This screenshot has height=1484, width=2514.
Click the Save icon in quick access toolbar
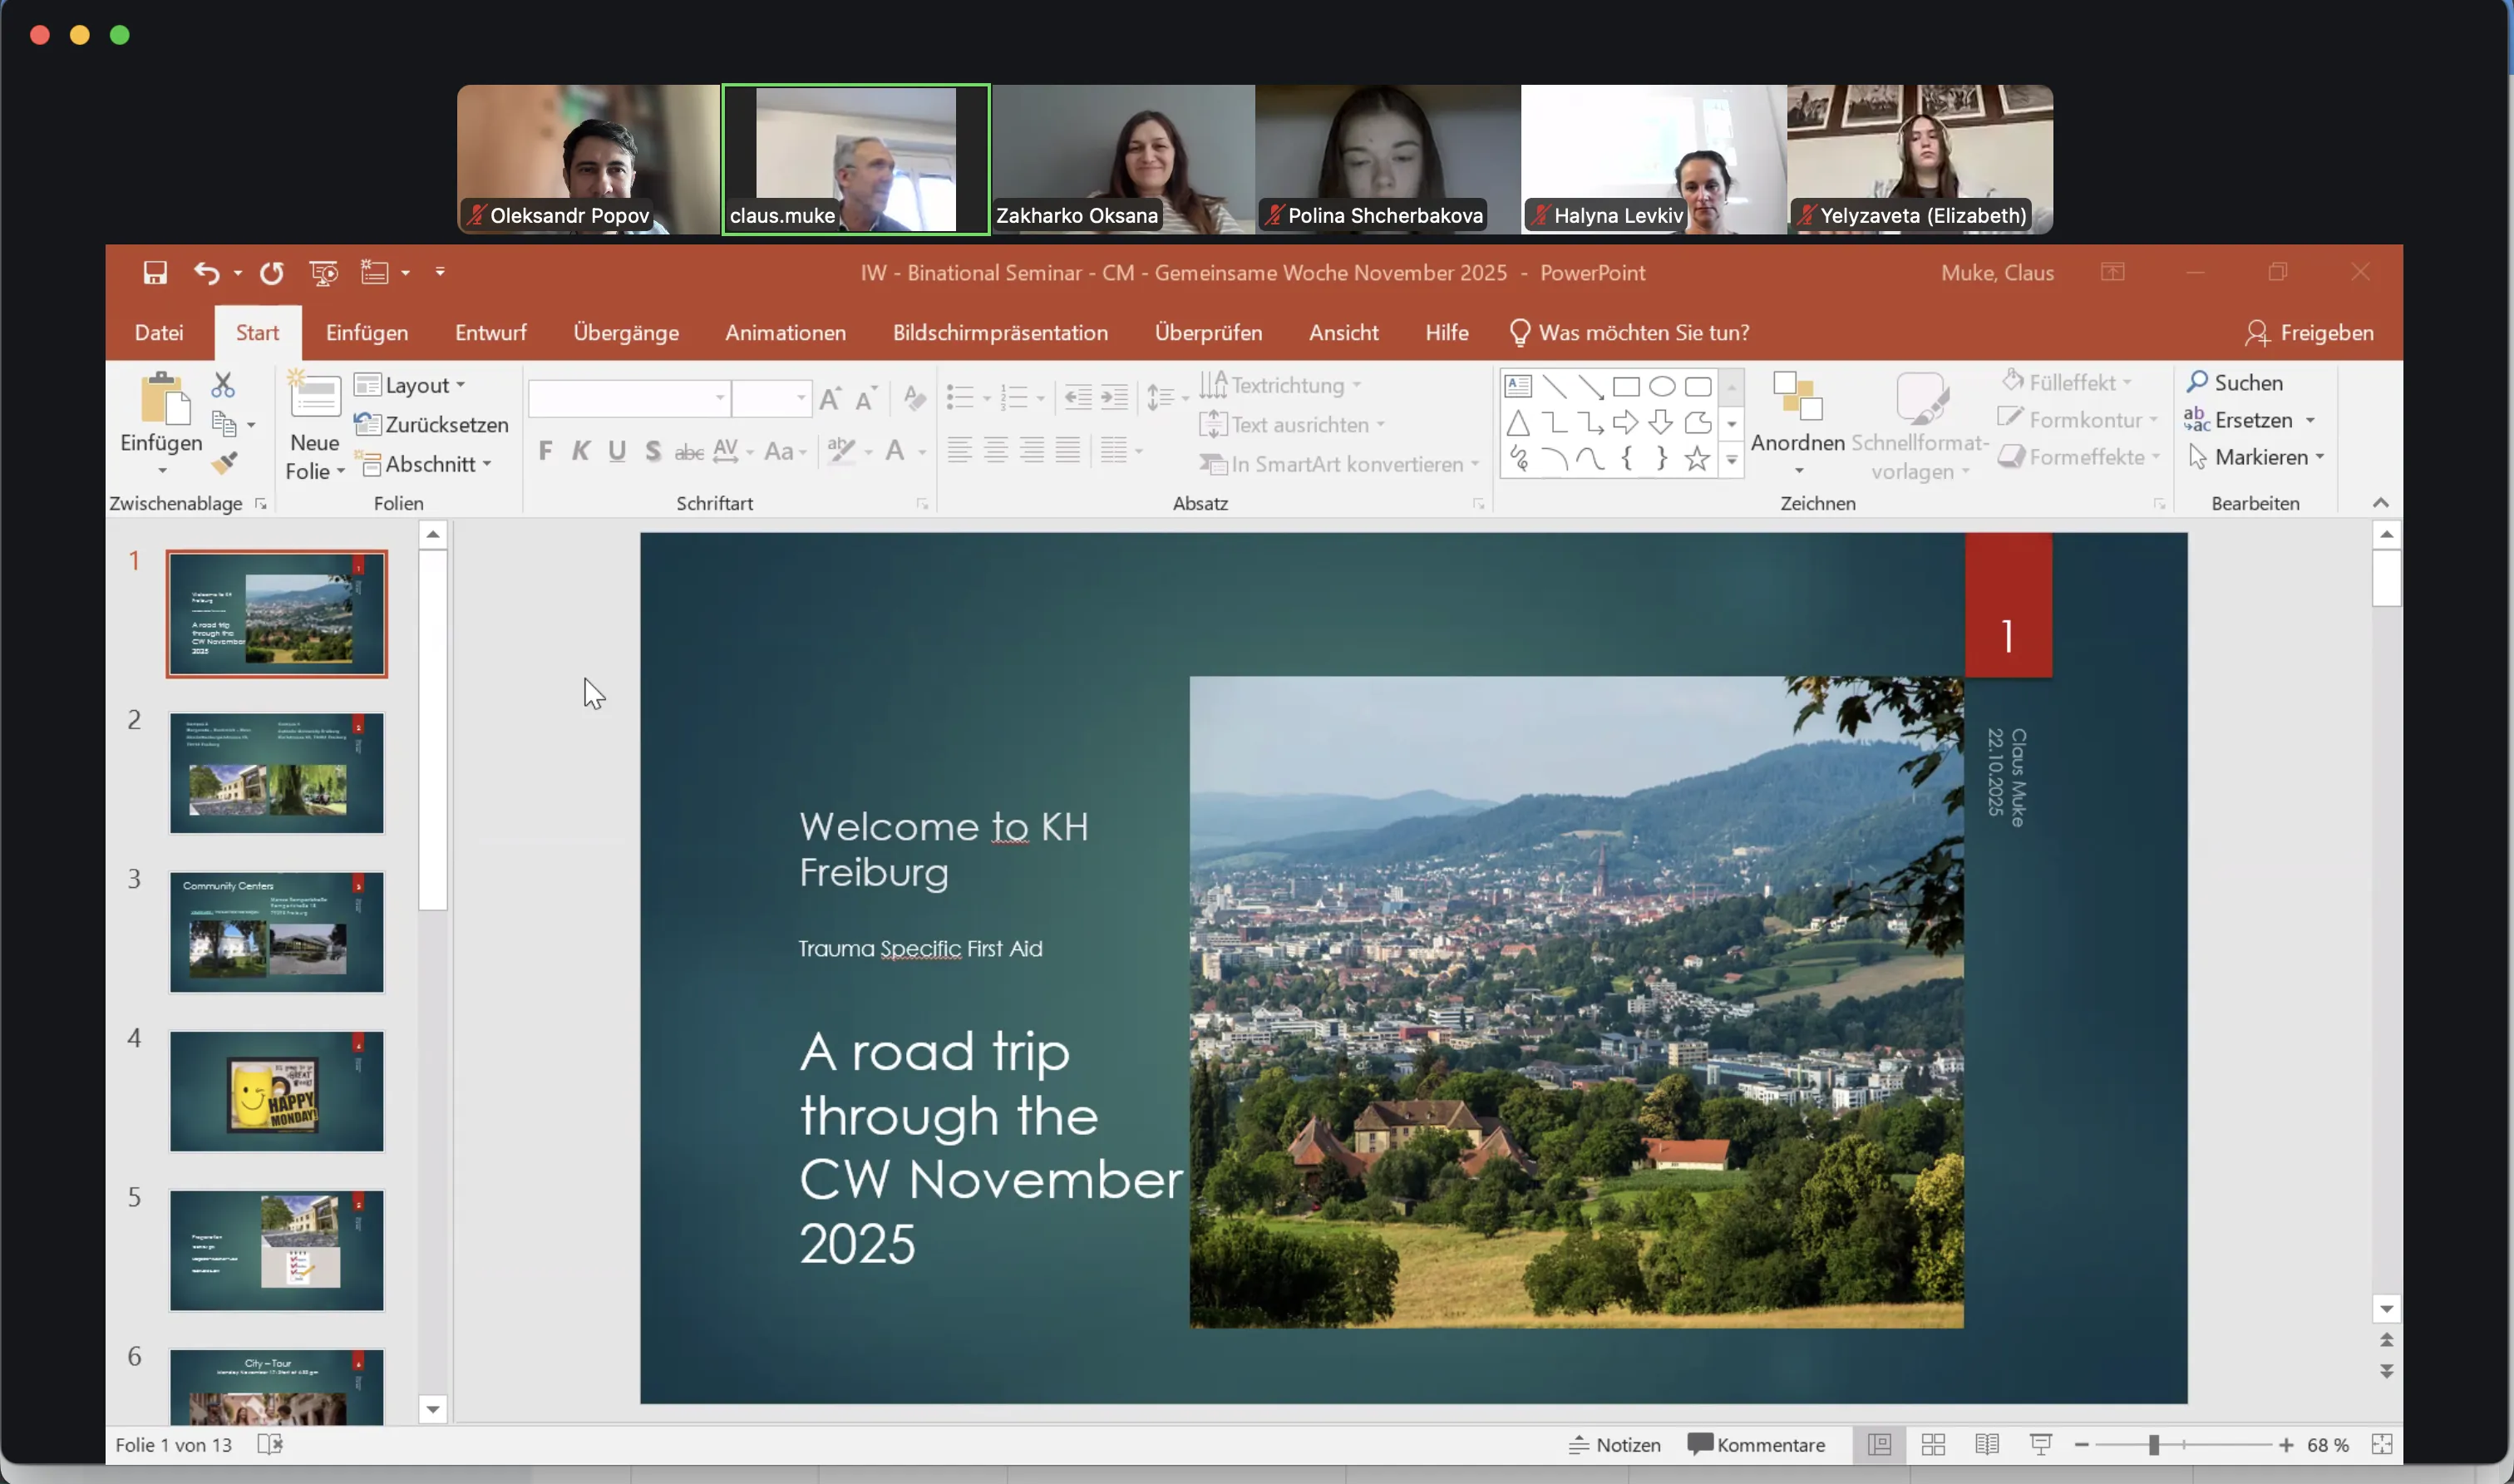pyautogui.click(x=155, y=273)
